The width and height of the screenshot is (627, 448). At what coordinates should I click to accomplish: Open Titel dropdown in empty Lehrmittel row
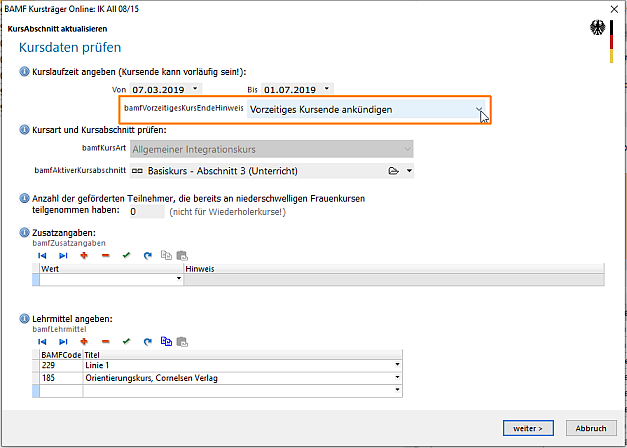(x=397, y=390)
